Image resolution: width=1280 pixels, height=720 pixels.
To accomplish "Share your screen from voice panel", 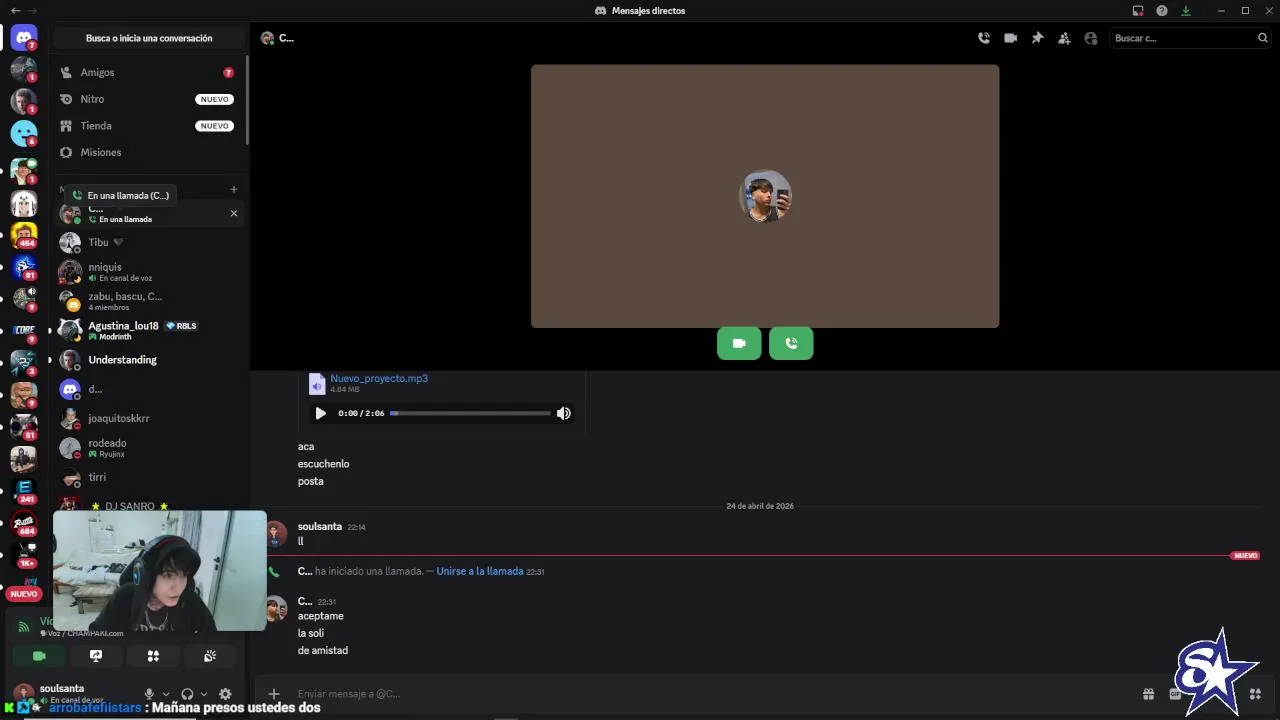I will (x=96, y=656).
